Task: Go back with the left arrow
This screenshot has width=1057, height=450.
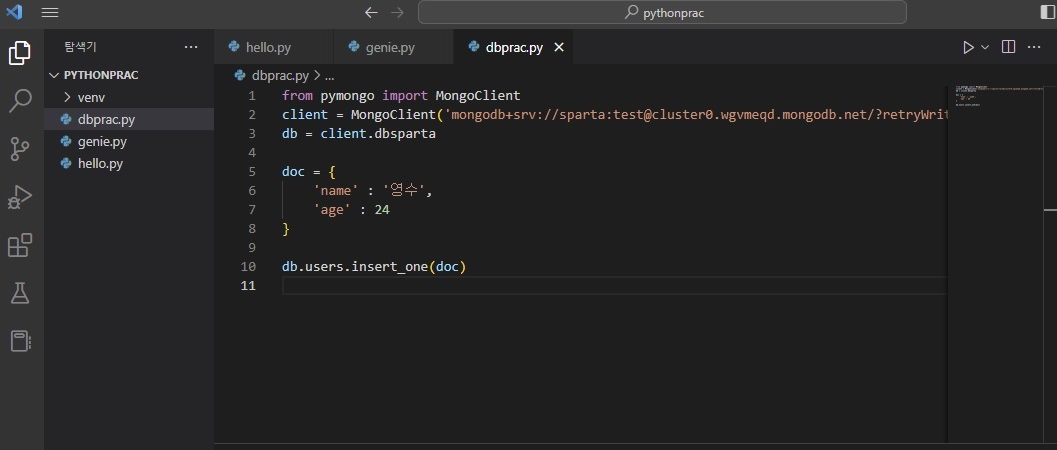Action: (371, 12)
